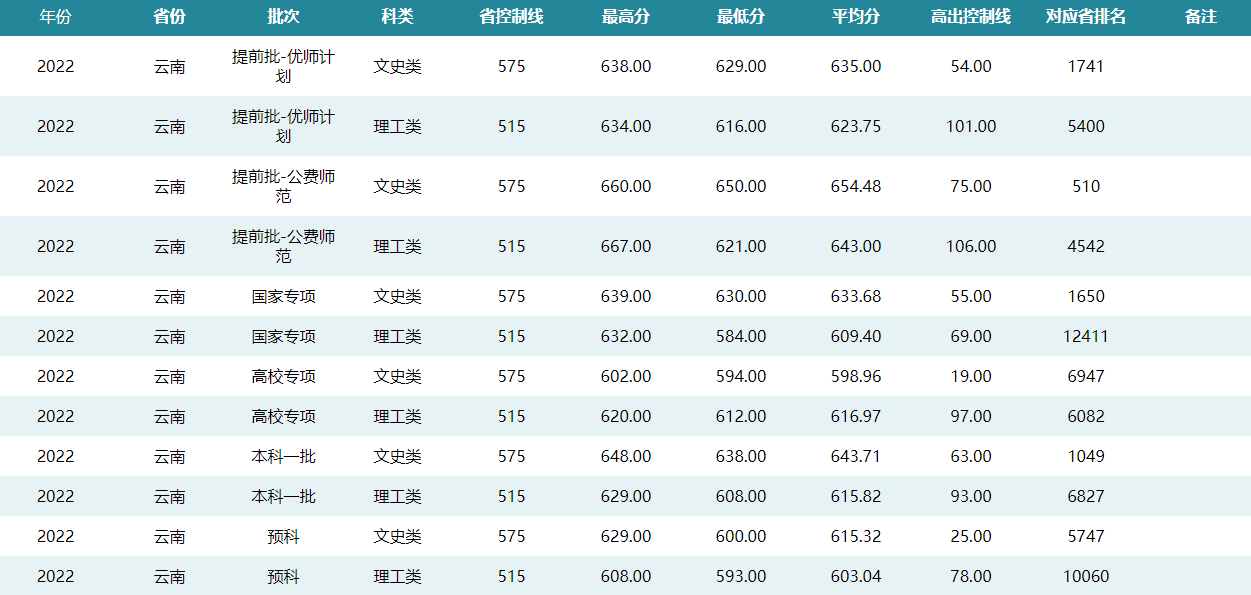The width and height of the screenshot is (1251, 595).
Task: Select the highest score cell 667.00
Action: click(626, 246)
